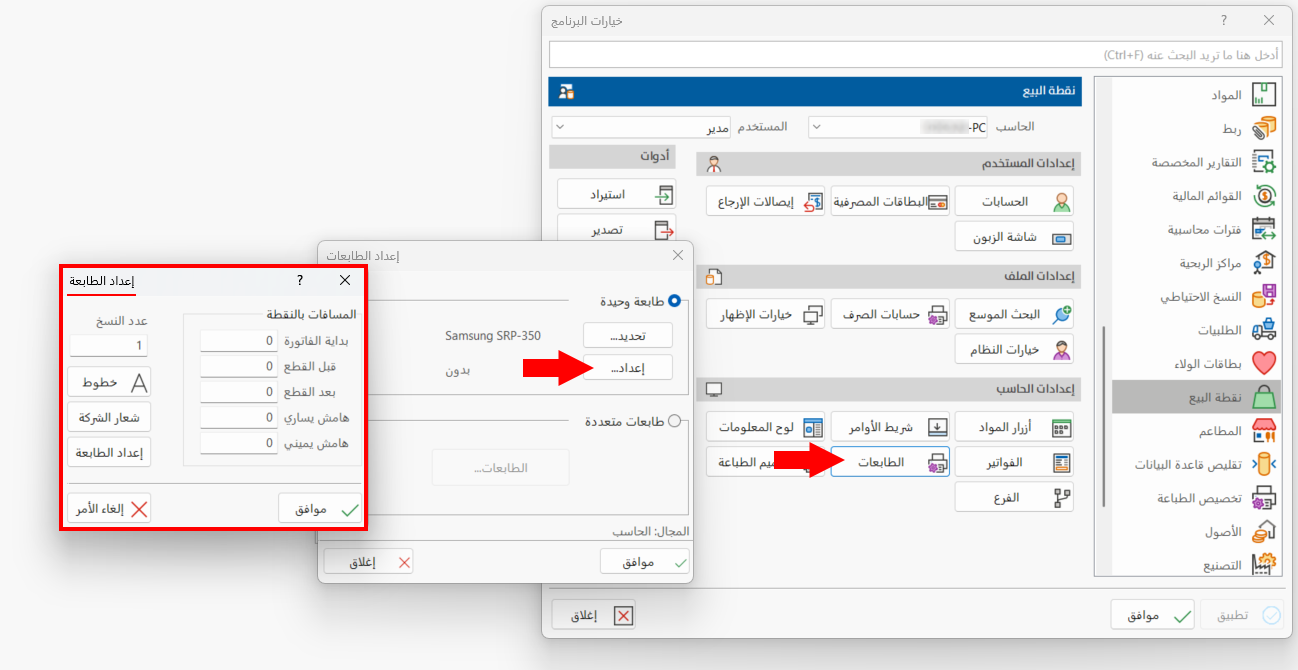This screenshot has height=670, width=1298.
Task: Open البحث الموسع file setting
Action: [x=1014, y=314]
